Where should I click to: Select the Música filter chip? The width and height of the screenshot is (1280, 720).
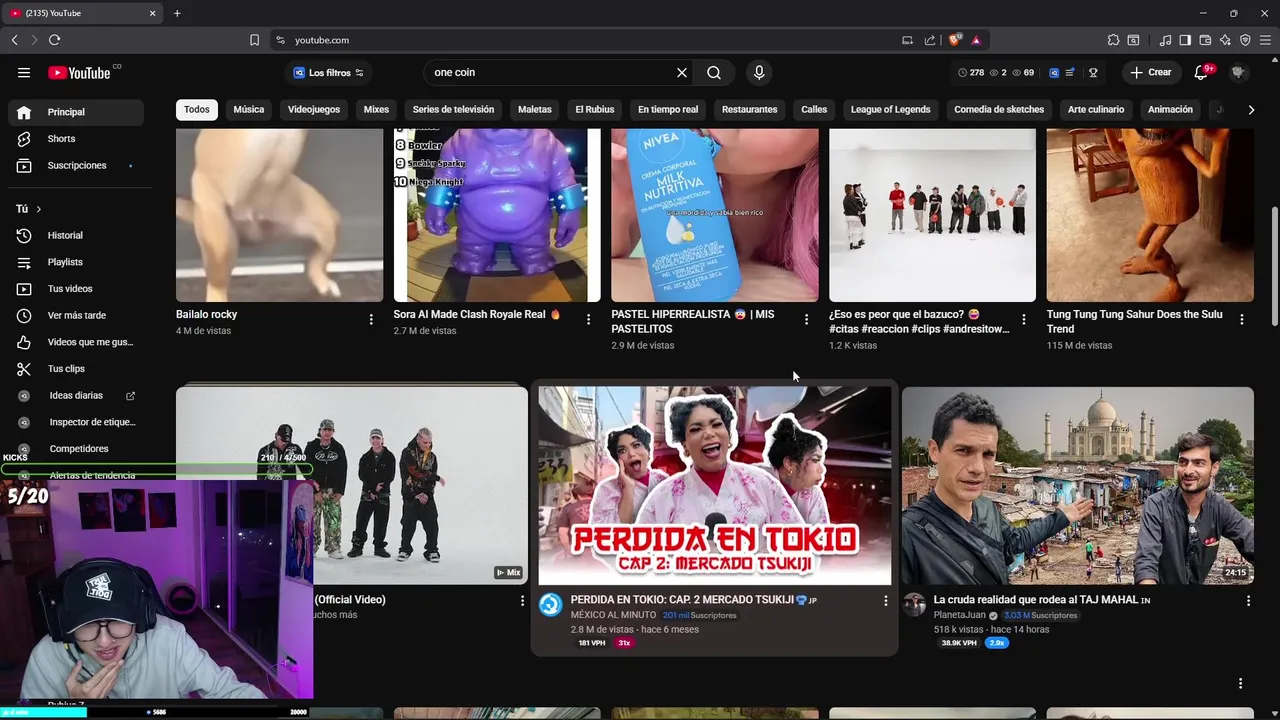tap(249, 110)
